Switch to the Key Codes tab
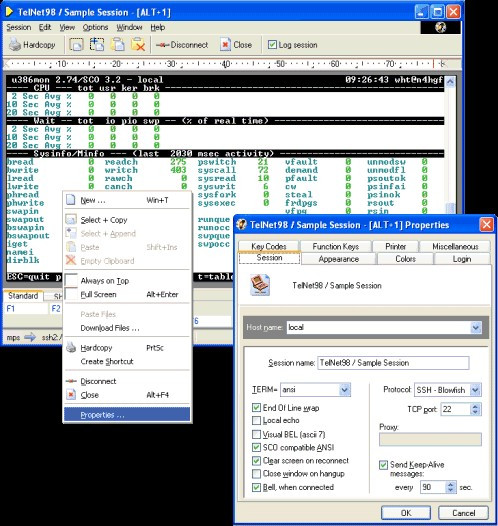This screenshot has width=498, height=526. coord(269,246)
